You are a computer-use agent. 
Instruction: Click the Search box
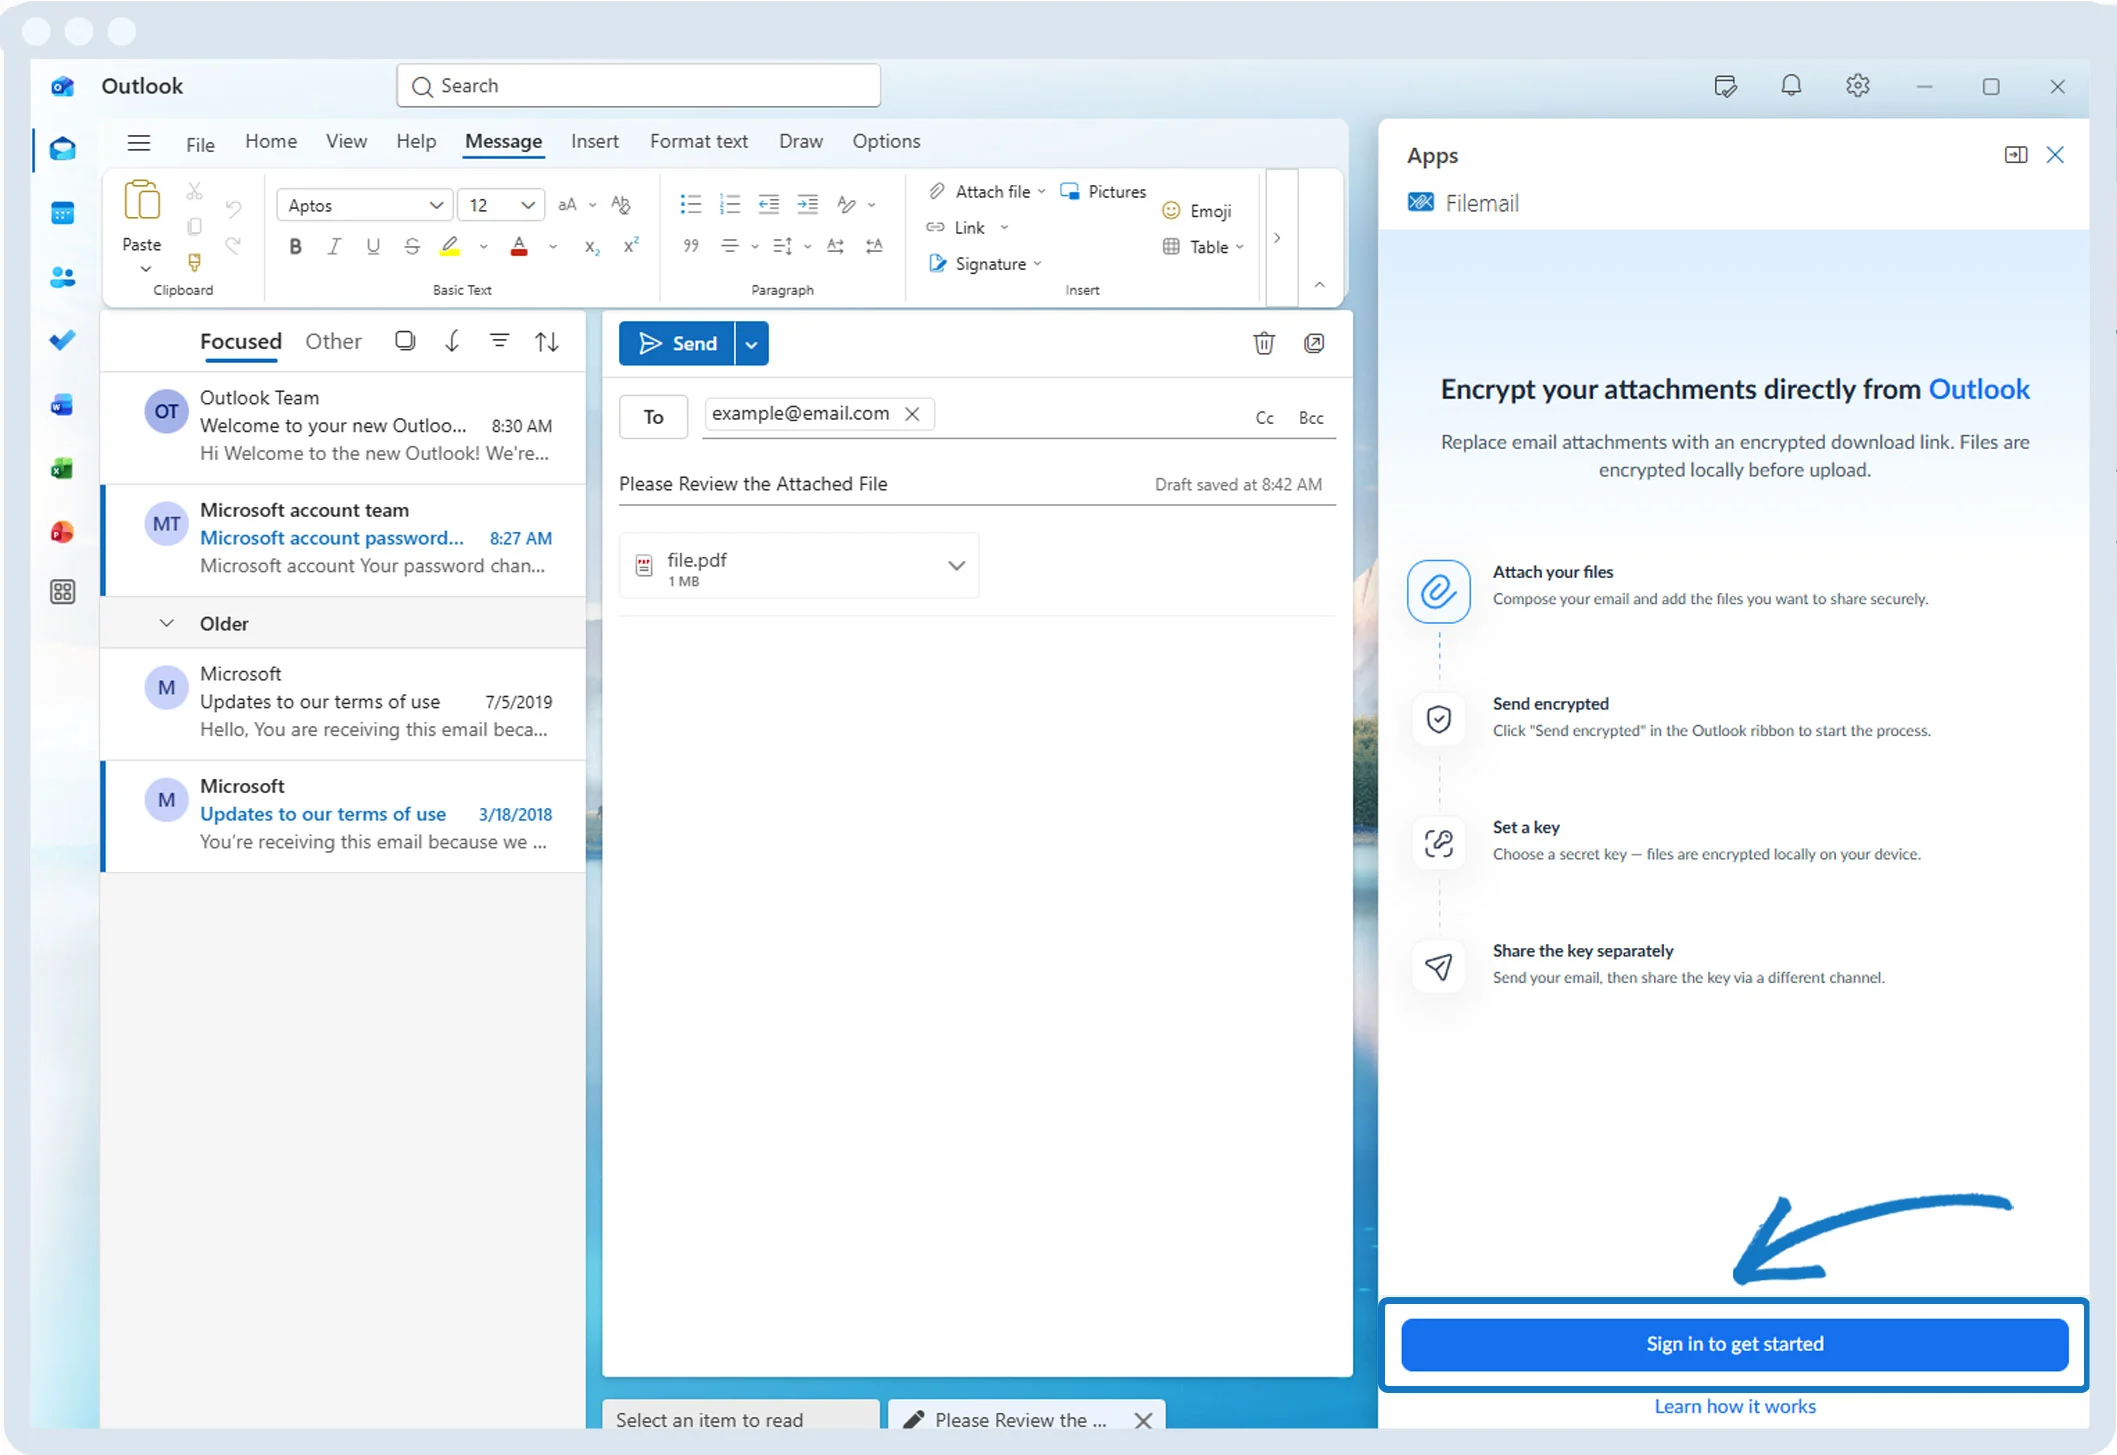[x=638, y=86]
